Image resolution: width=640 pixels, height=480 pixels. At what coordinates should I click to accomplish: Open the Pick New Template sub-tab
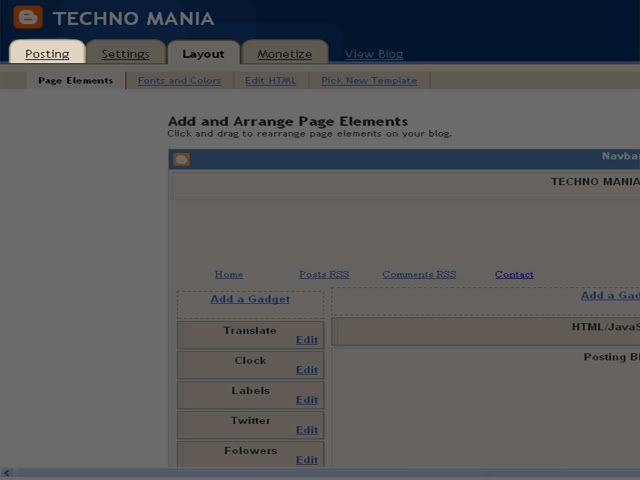point(369,81)
